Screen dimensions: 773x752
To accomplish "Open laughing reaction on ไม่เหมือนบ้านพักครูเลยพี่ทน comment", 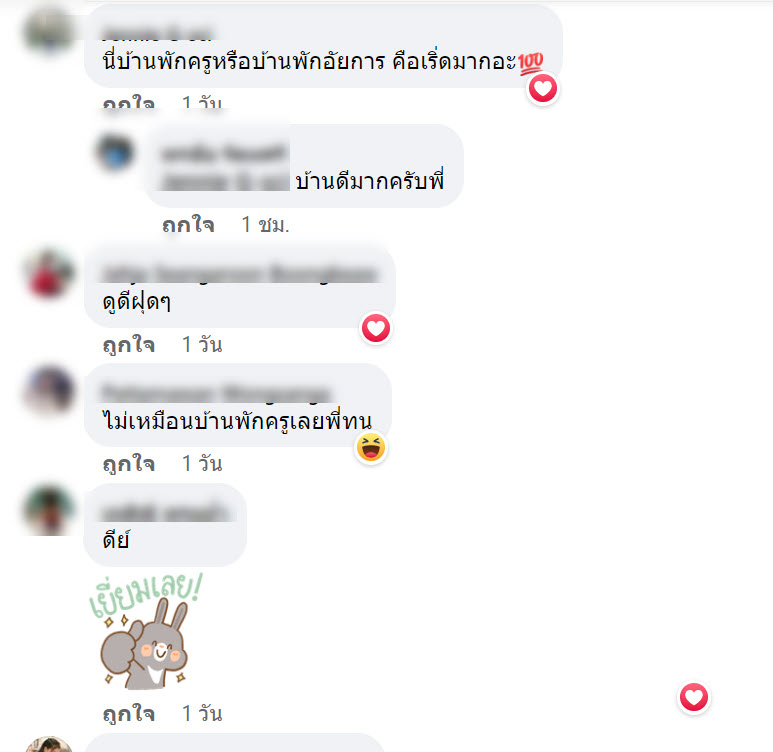I will [371, 448].
